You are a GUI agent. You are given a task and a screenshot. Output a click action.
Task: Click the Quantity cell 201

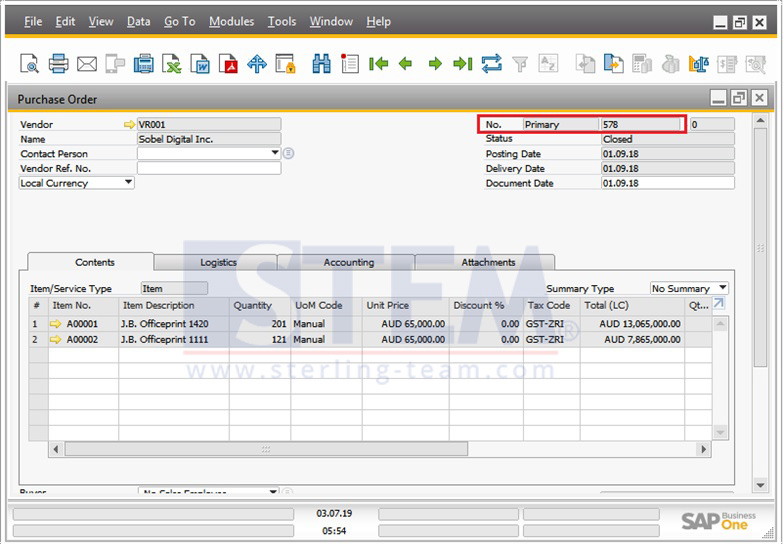tap(260, 324)
